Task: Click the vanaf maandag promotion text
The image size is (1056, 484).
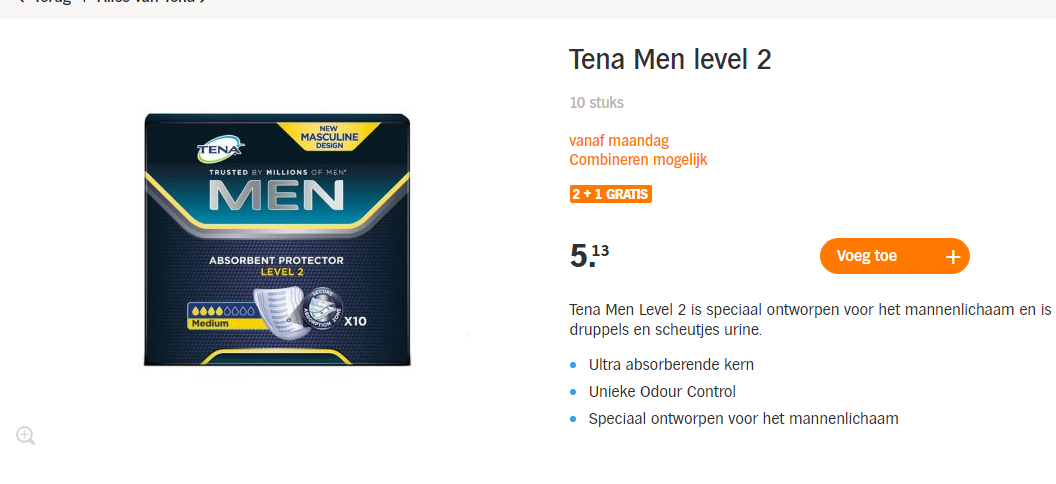Action: [619, 141]
